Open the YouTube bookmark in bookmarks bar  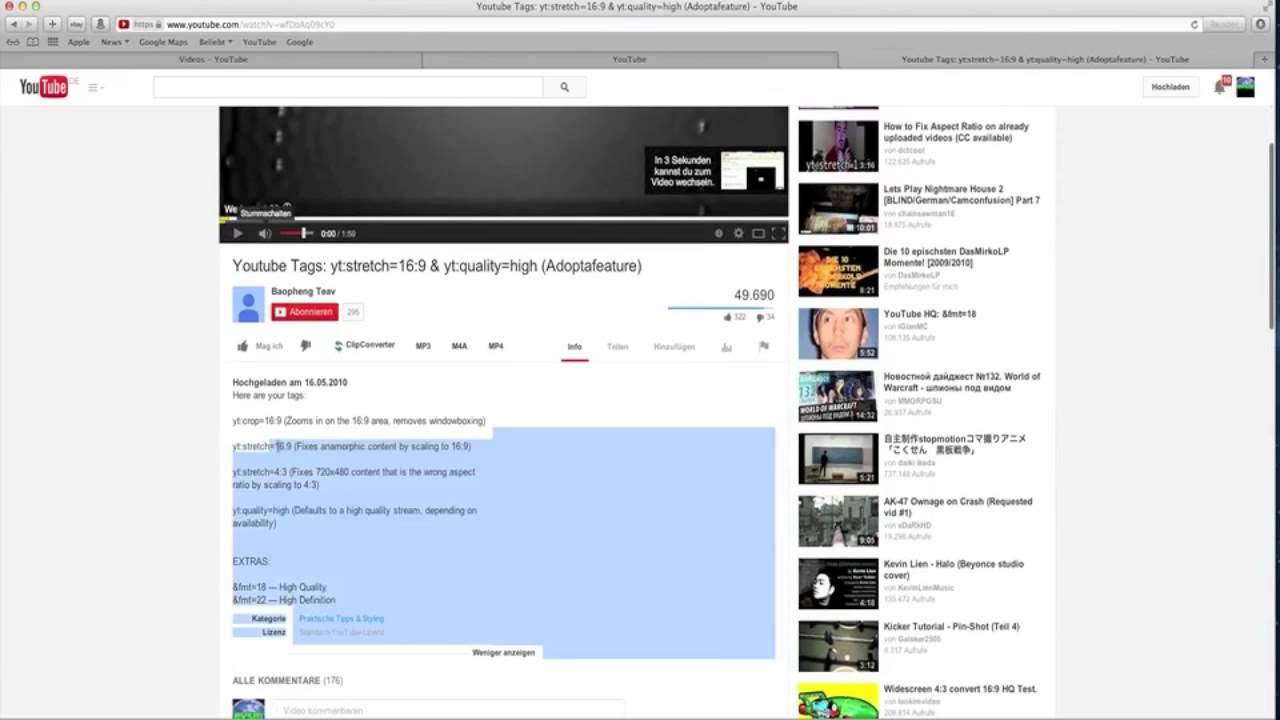259,42
